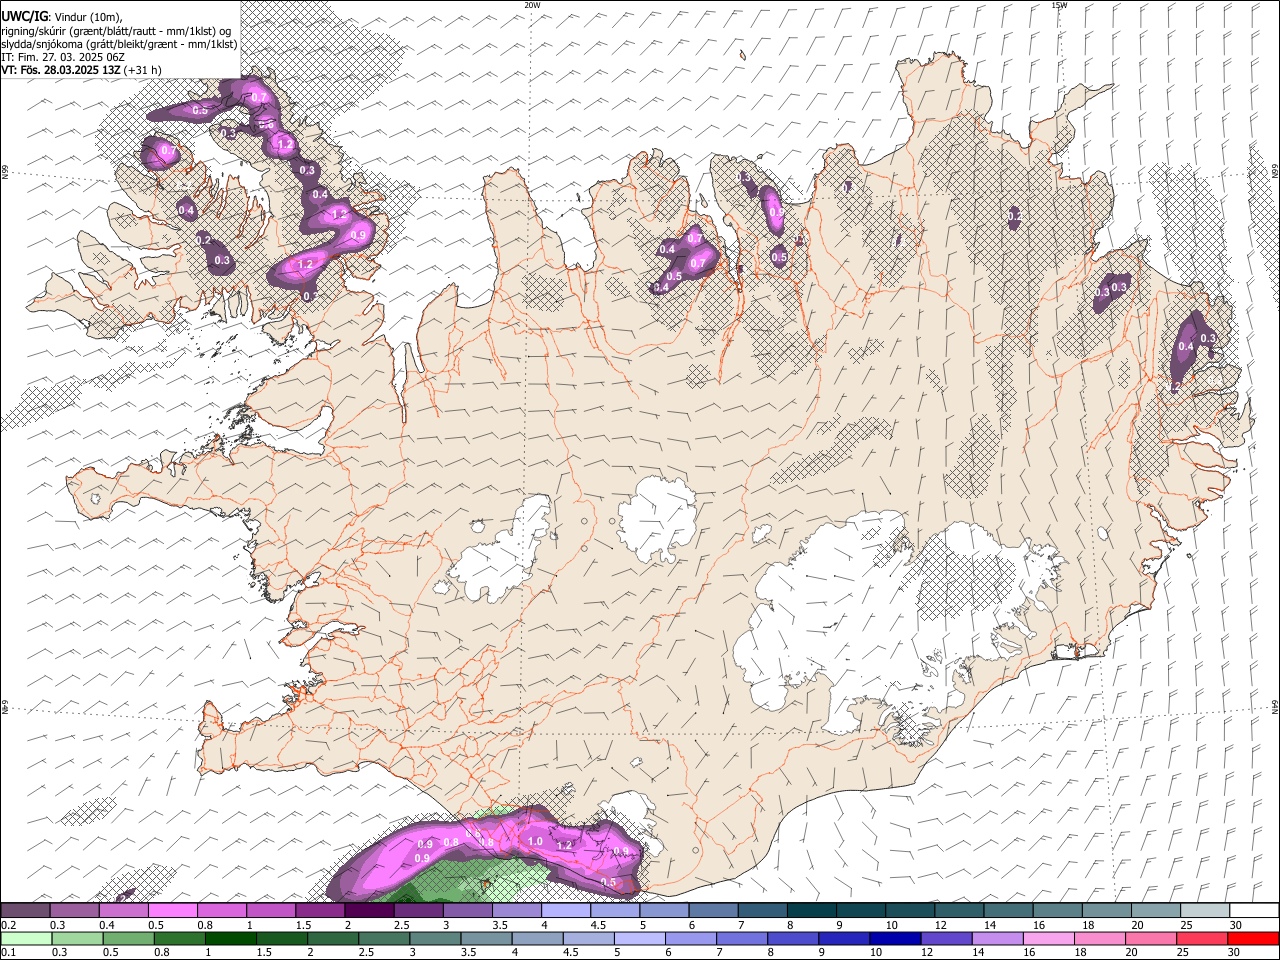This screenshot has height=960, width=1280.
Task: Click the upper legend swatch between 0.2 and 0.3
Action: [26, 911]
